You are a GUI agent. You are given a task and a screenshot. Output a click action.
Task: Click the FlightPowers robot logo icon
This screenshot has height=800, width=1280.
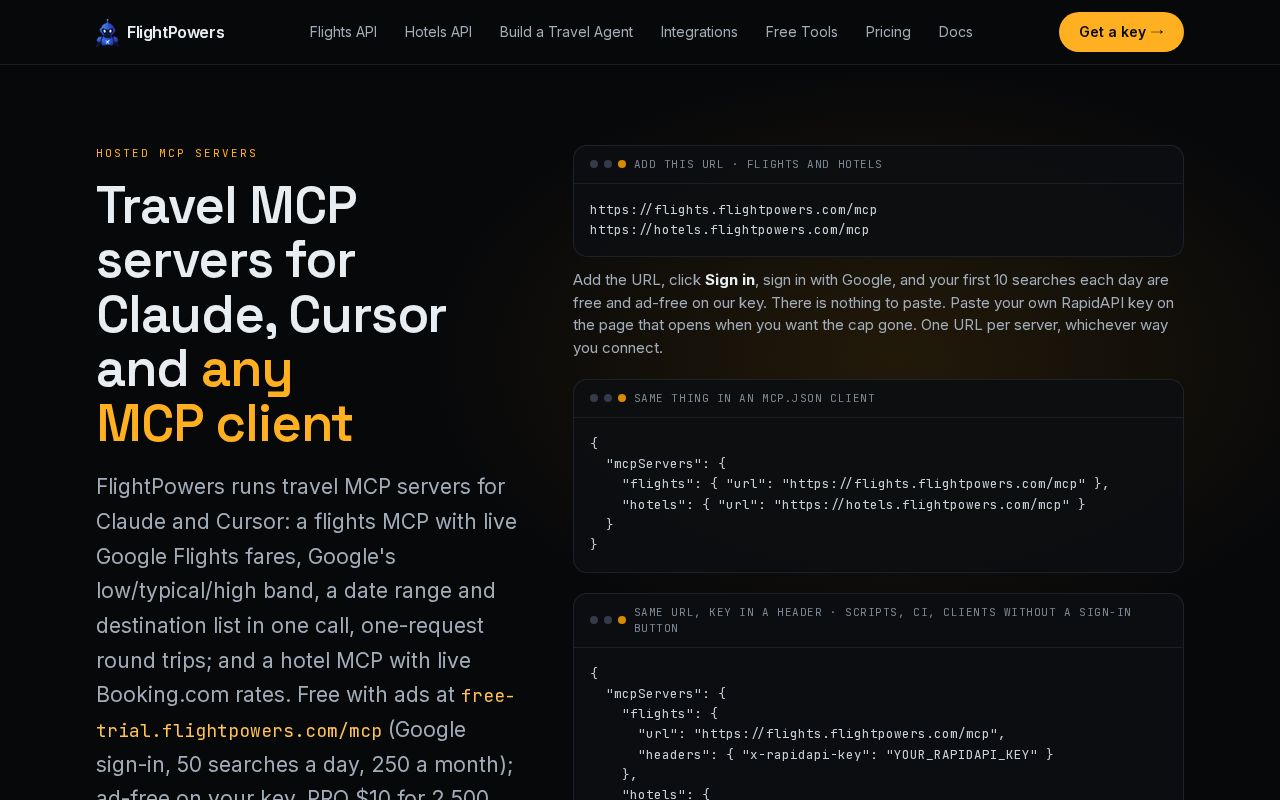pyautogui.click(x=107, y=32)
